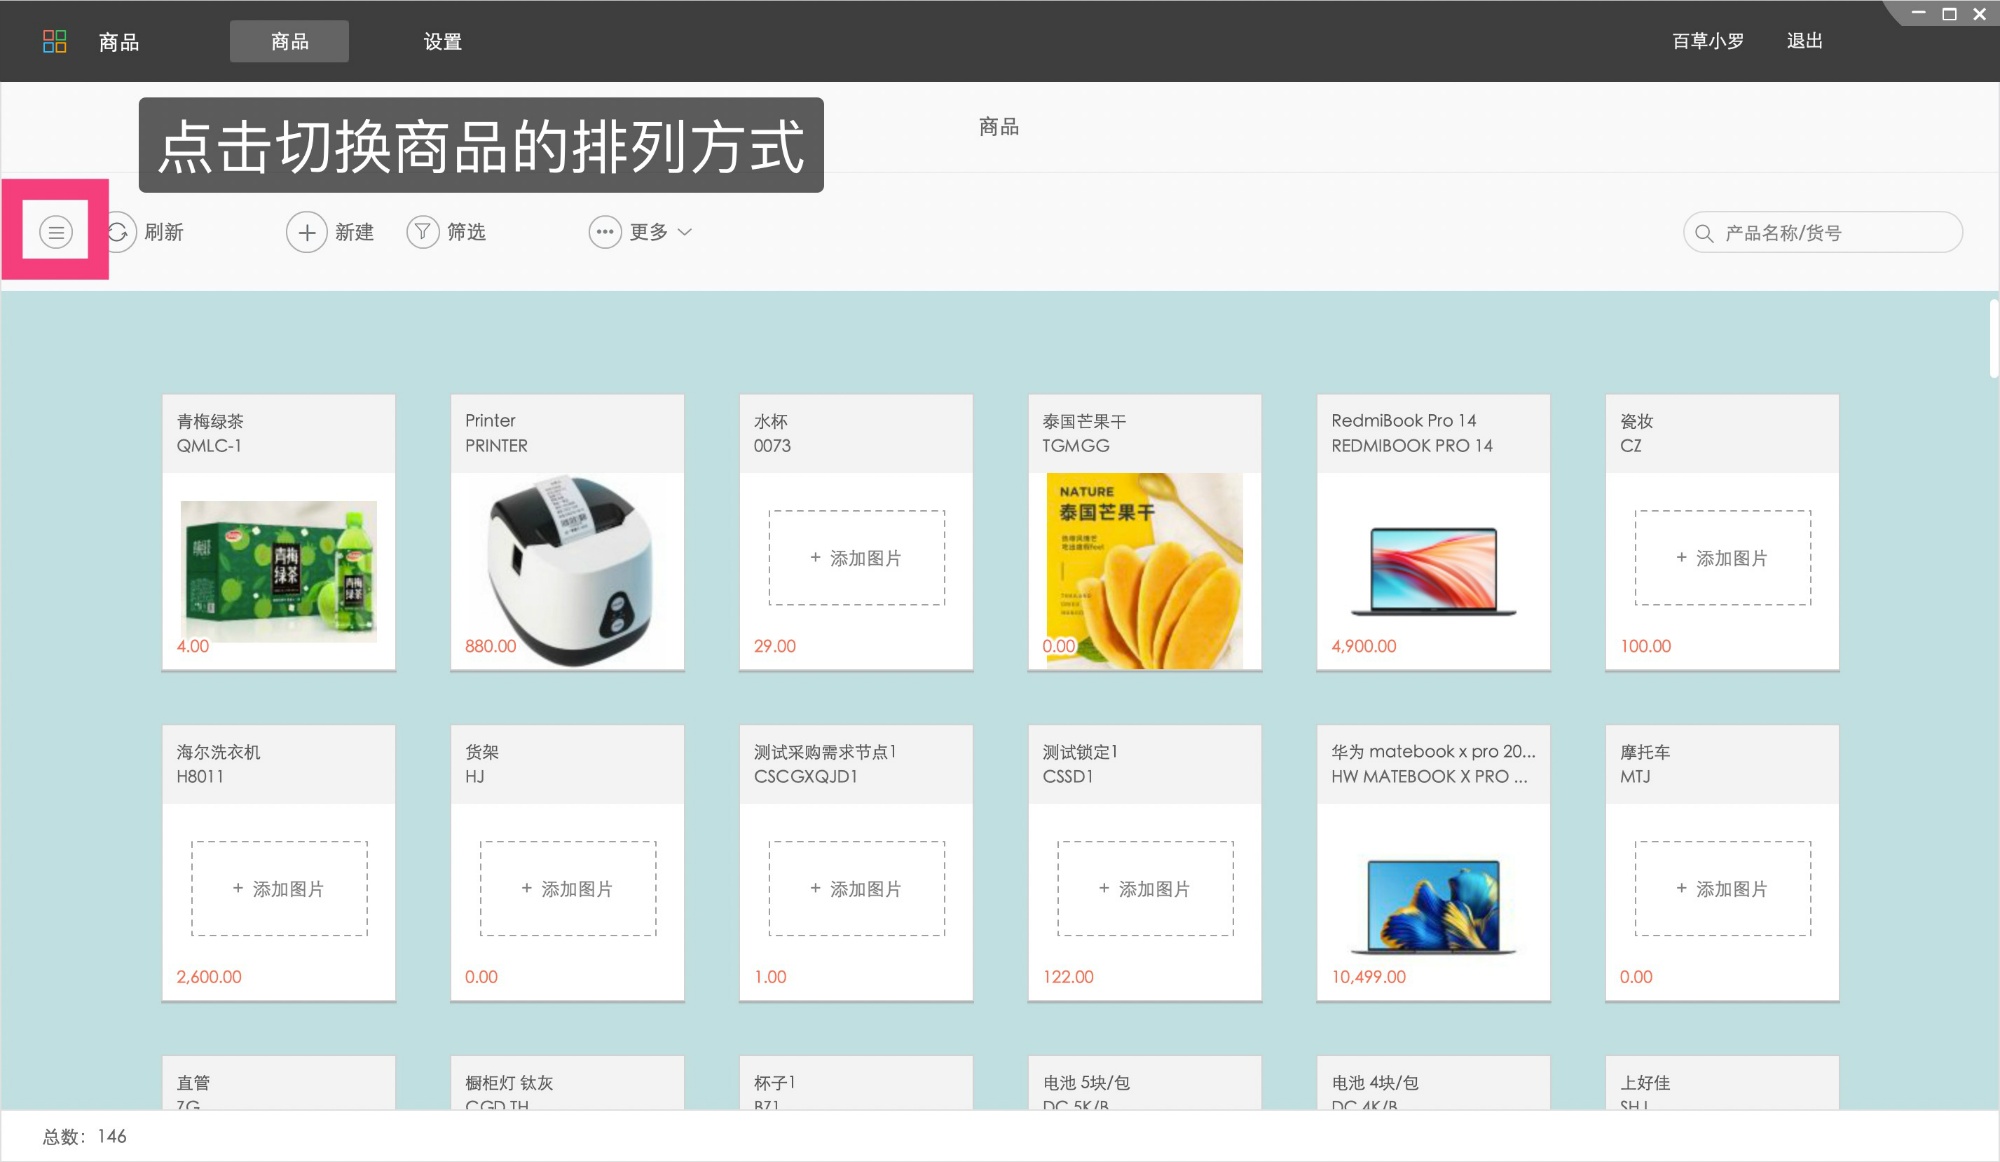This screenshot has height=1162, width=2000.
Task: Open the 更多 (More) ellipsis icon menu
Action: [x=604, y=231]
